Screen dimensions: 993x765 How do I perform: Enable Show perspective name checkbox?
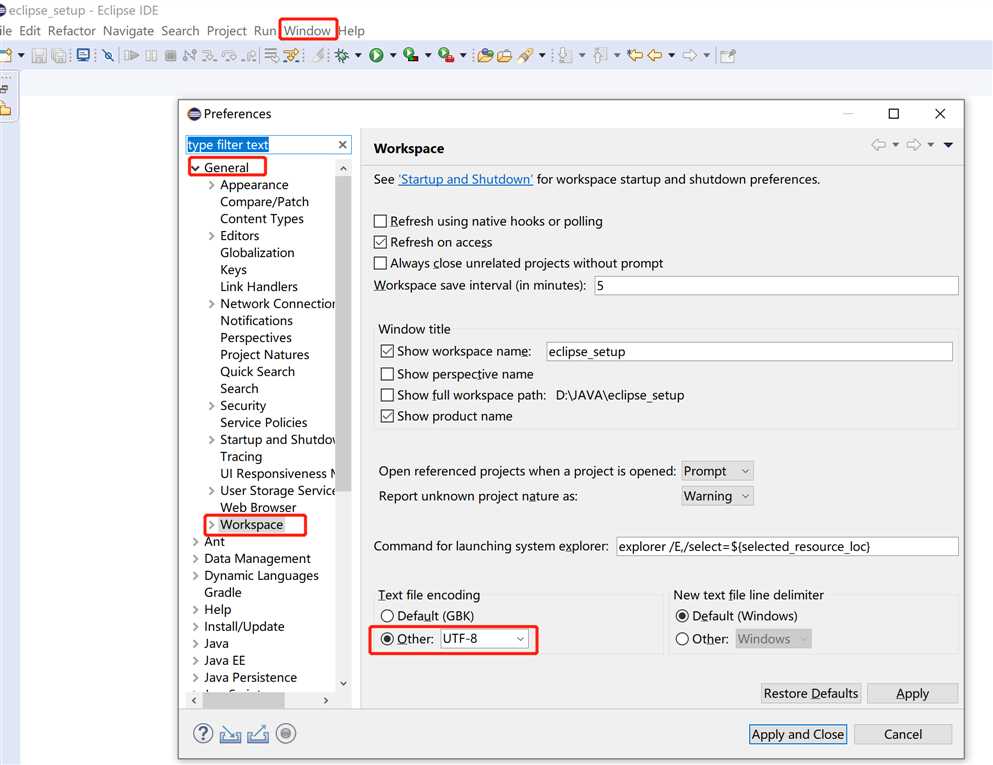387,374
